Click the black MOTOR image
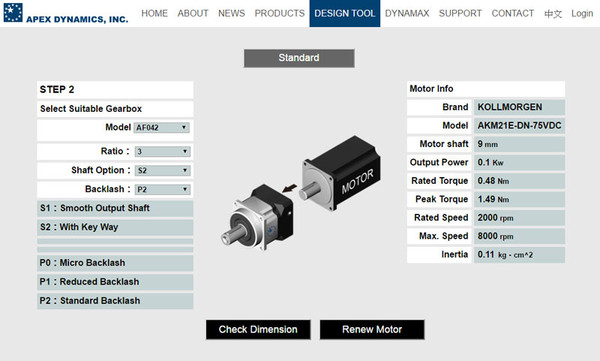The height and width of the screenshot is (361, 600). 340,173
